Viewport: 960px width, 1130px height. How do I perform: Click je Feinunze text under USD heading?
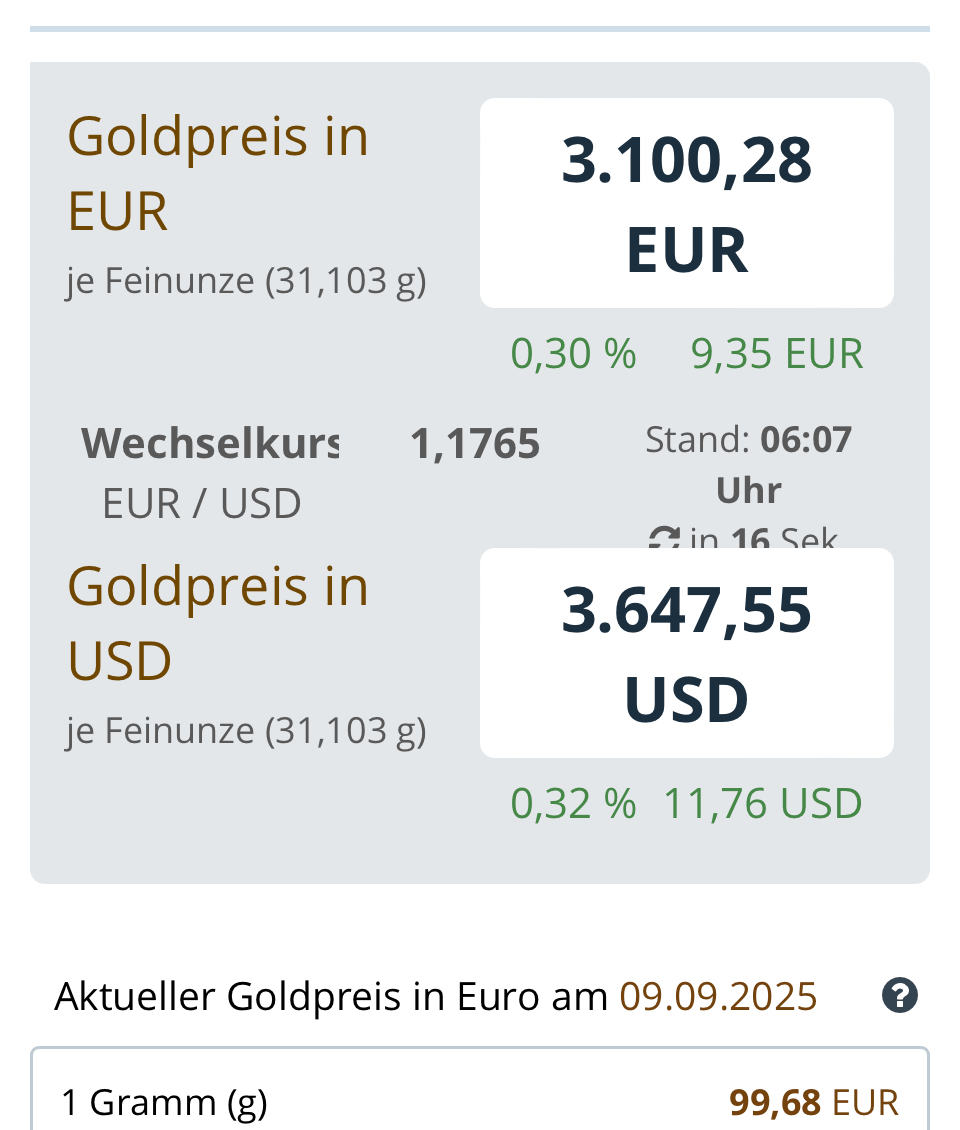click(246, 731)
